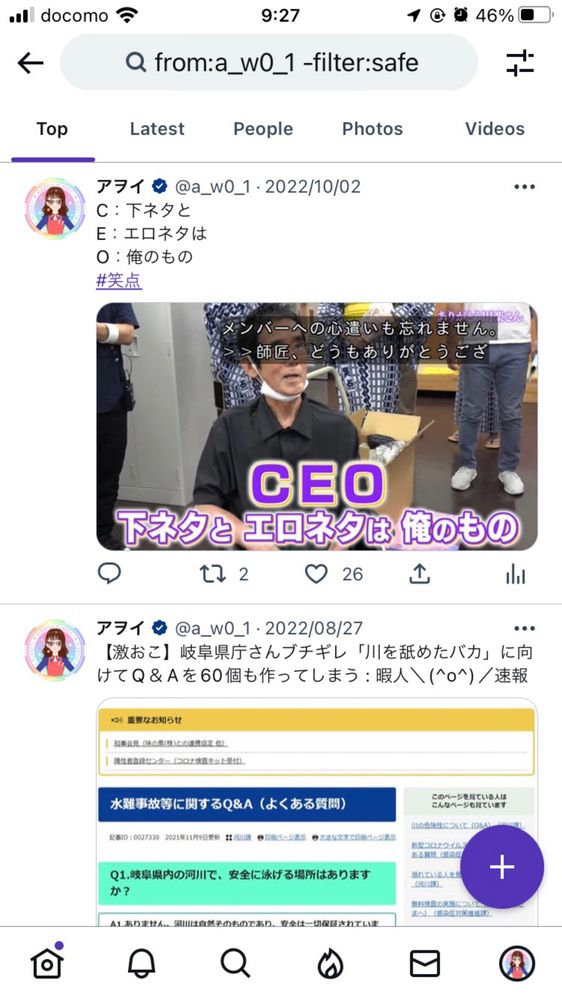Go to Home in bottom navigation
The width and height of the screenshot is (562, 1000).
47,963
